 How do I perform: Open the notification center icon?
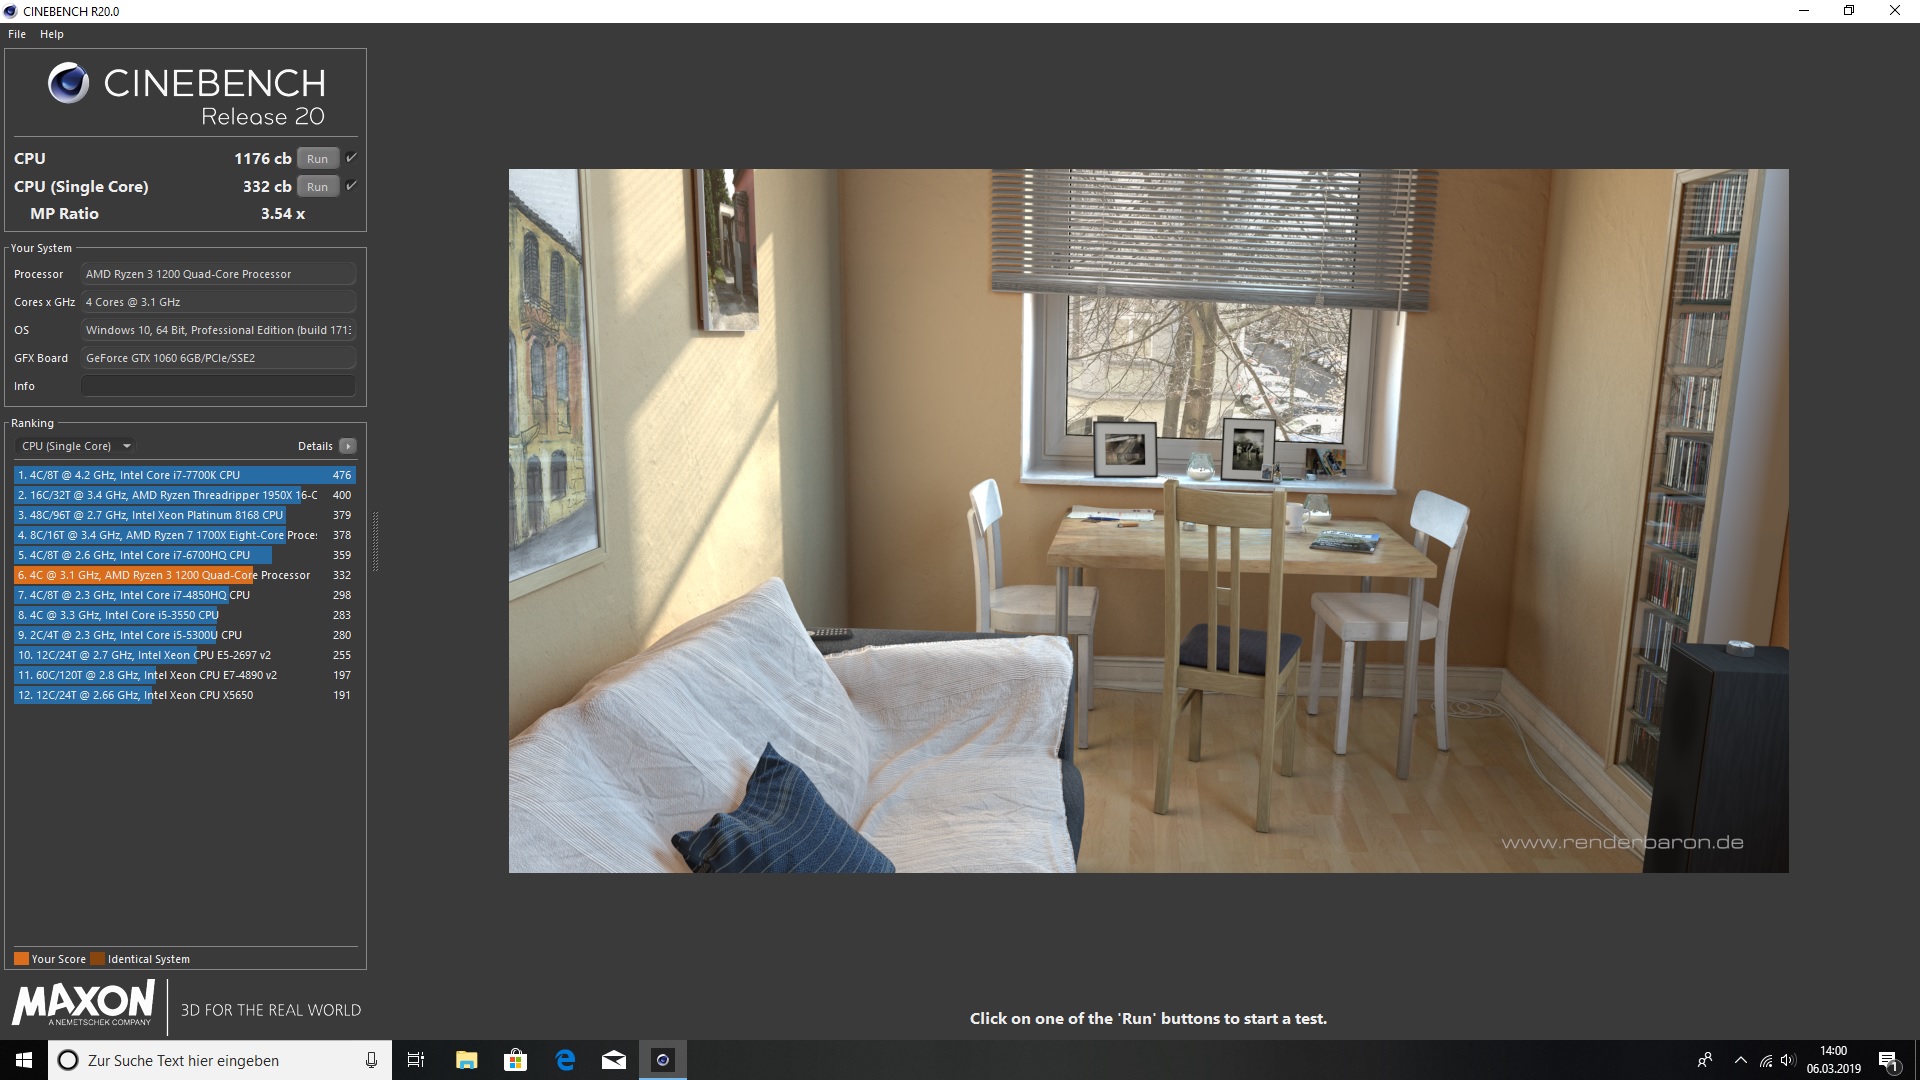(x=1888, y=1061)
